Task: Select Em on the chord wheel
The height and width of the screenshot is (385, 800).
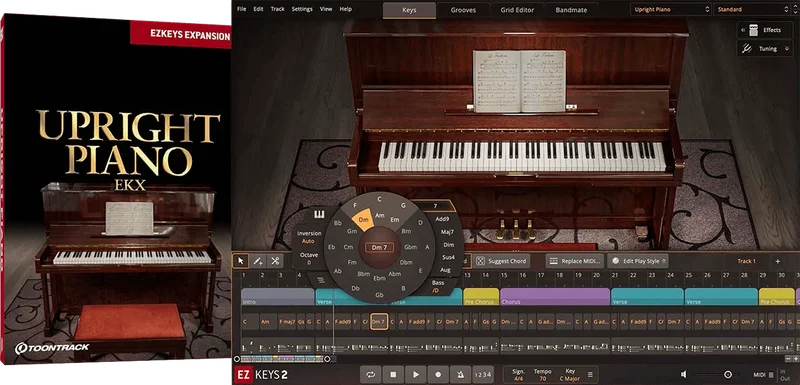Action: [x=394, y=220]
